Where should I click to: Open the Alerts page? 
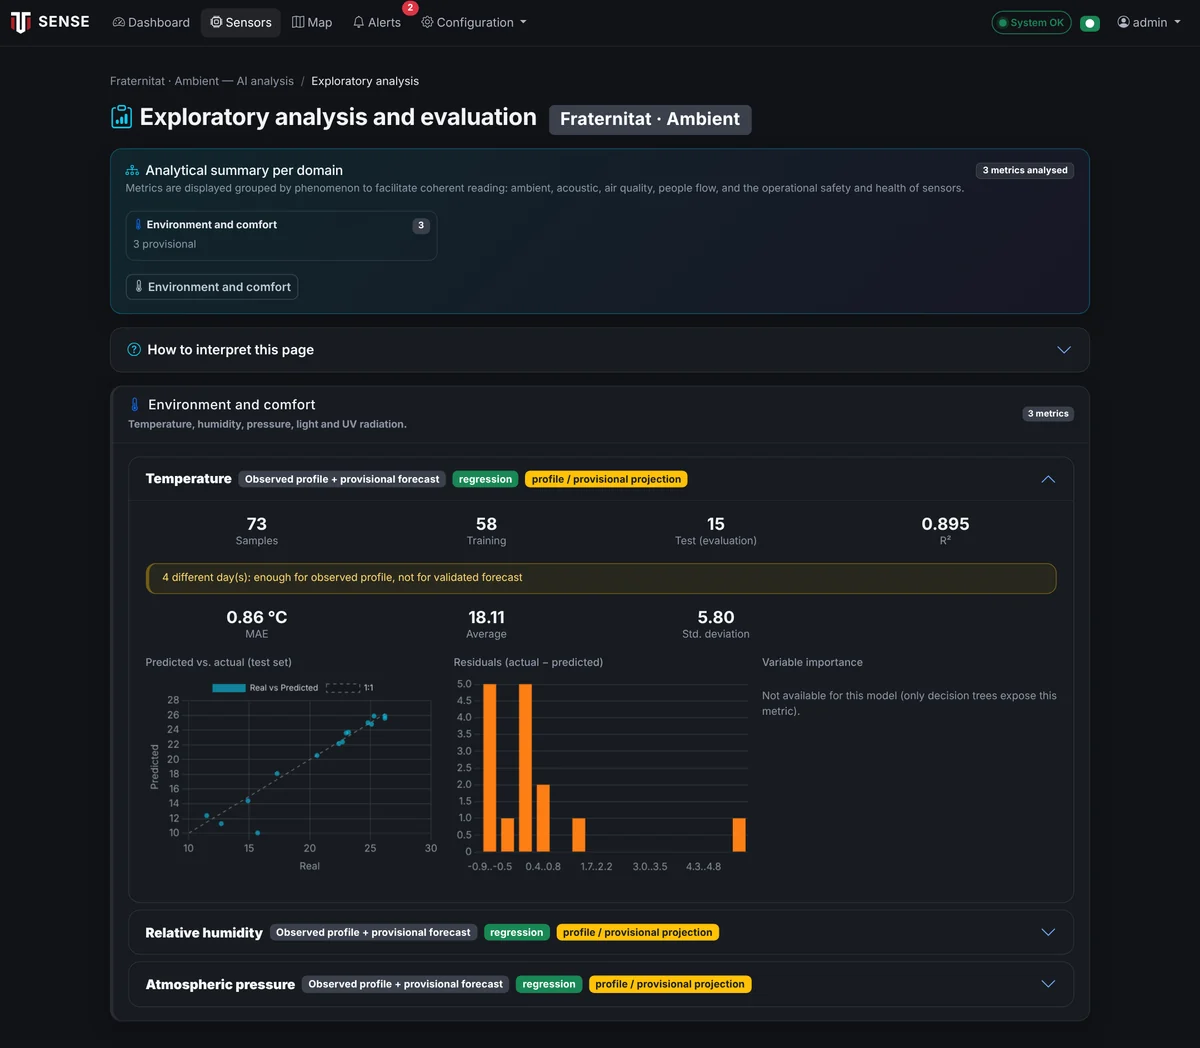pyautogui.click(x=377, y=22)
